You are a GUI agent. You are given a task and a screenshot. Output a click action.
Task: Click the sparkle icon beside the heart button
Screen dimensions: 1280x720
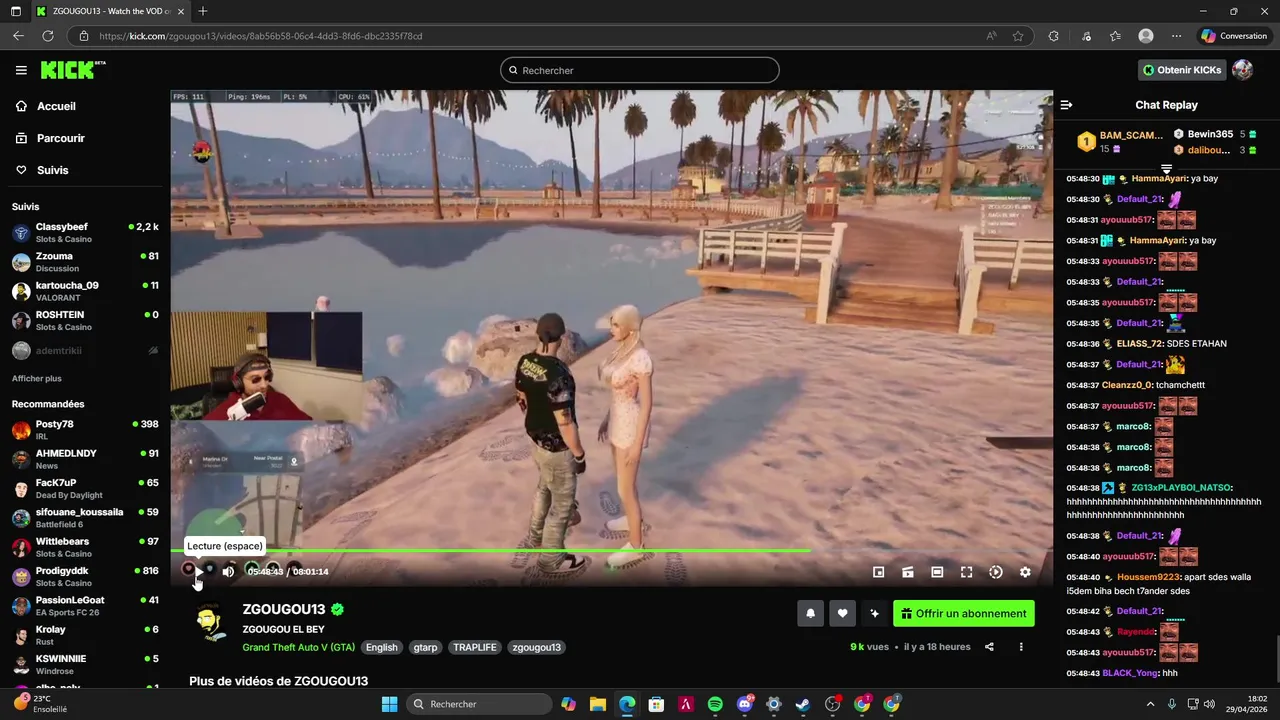(x=875, y=614)
